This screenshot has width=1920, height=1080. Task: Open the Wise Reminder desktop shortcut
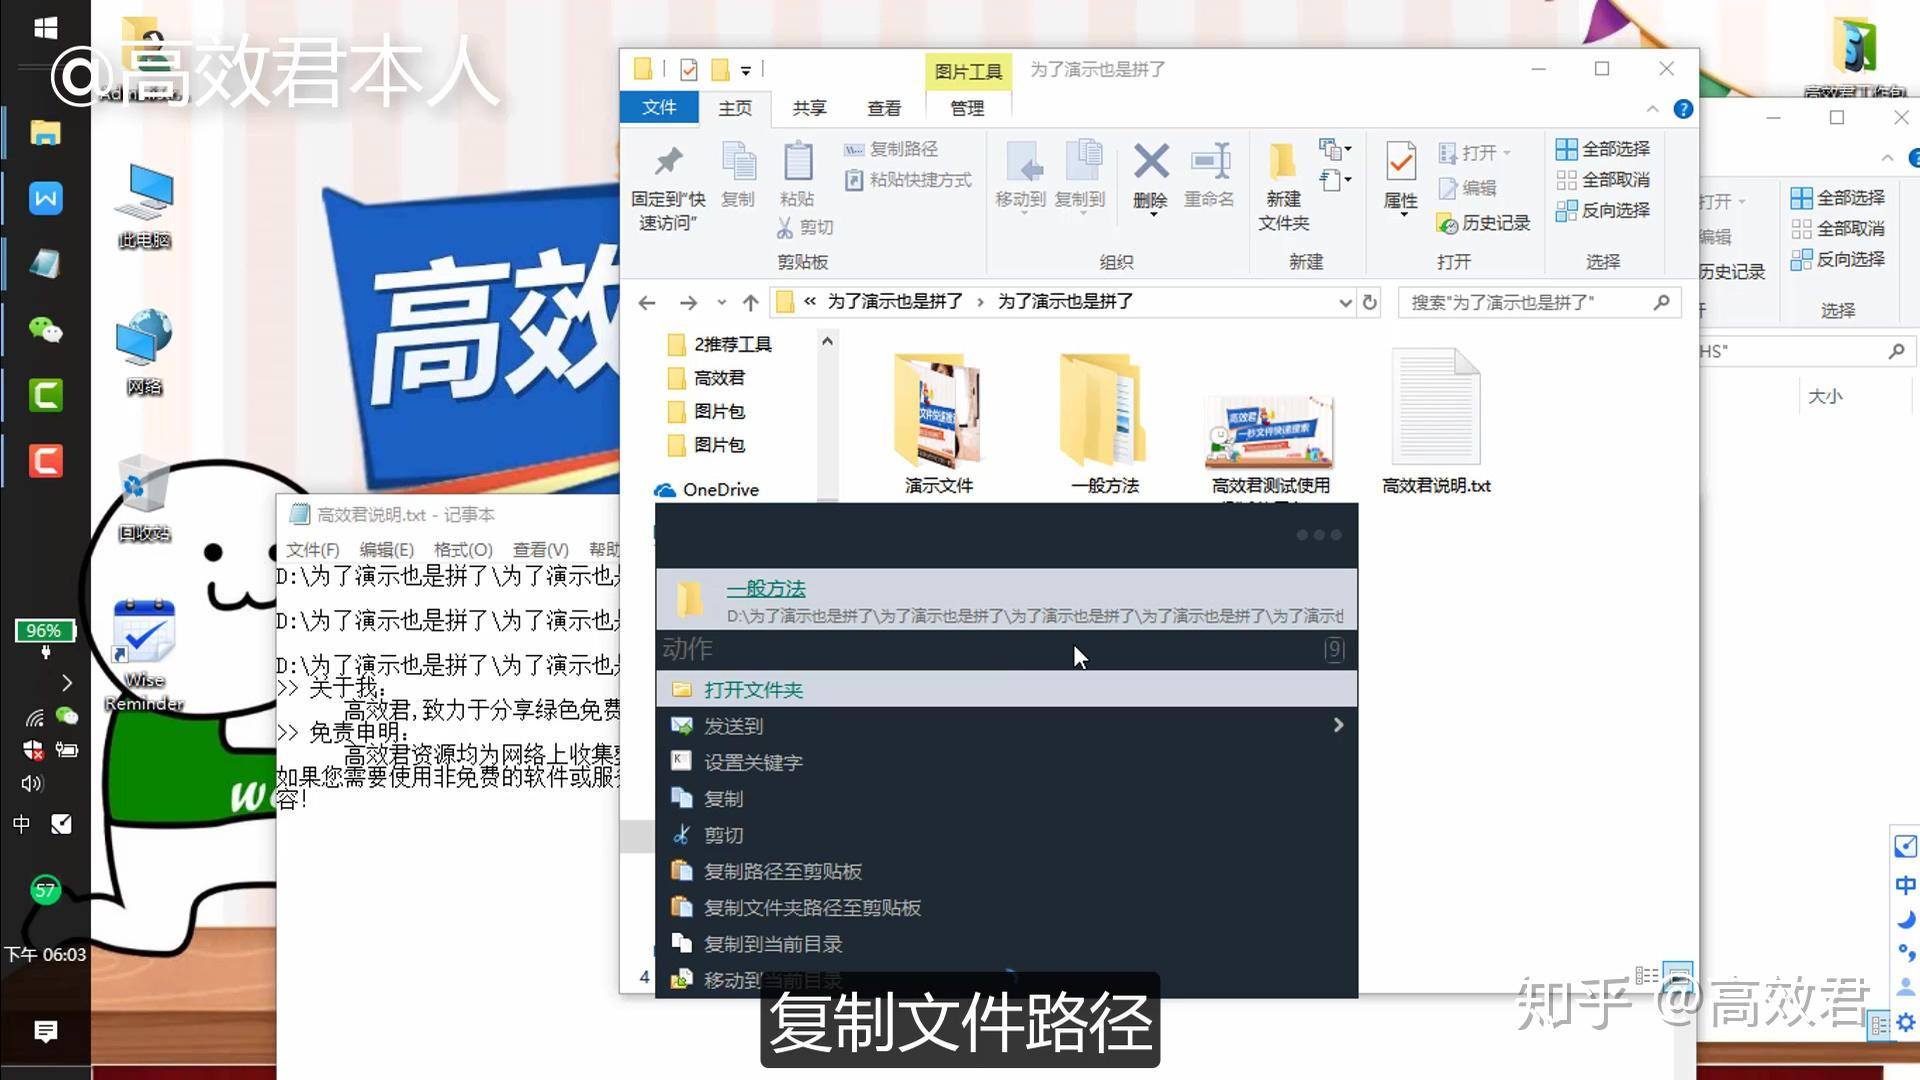click(144, 655)
